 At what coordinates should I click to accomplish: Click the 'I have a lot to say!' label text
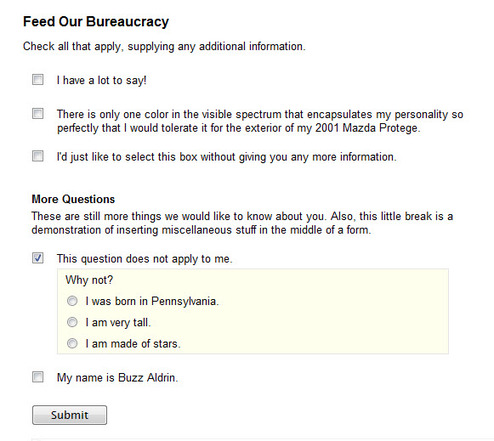[101, 80]
